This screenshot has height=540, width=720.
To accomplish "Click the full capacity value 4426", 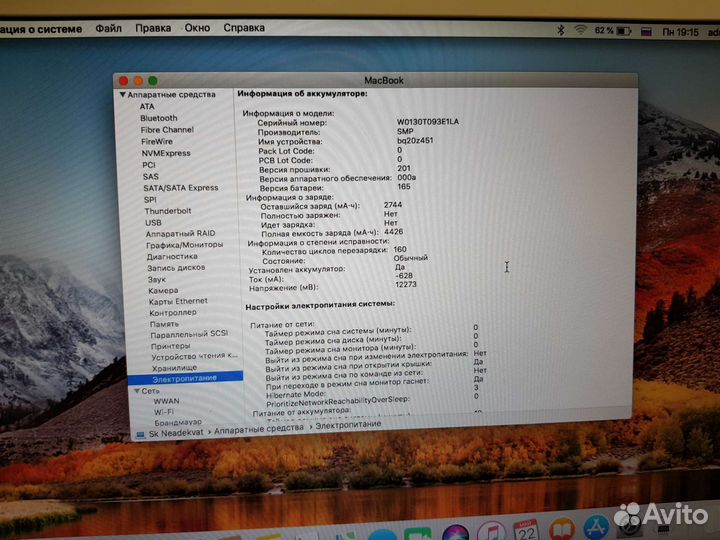I will tap(394, 232).
